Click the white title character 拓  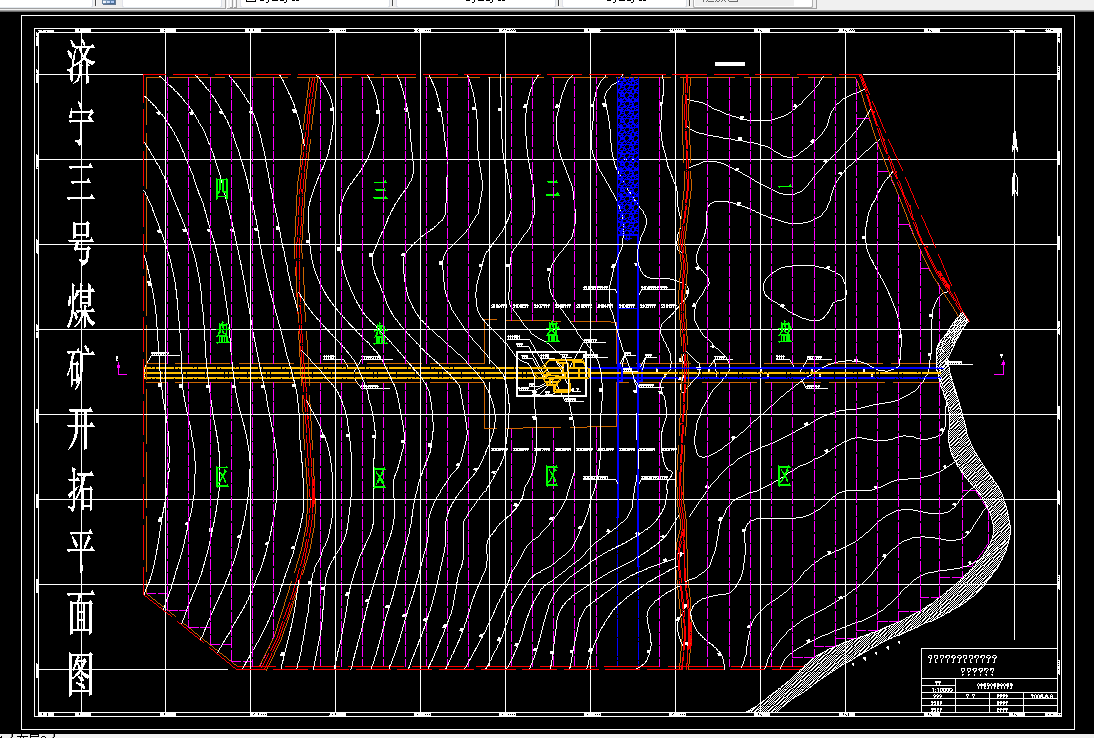click(81, 488)
